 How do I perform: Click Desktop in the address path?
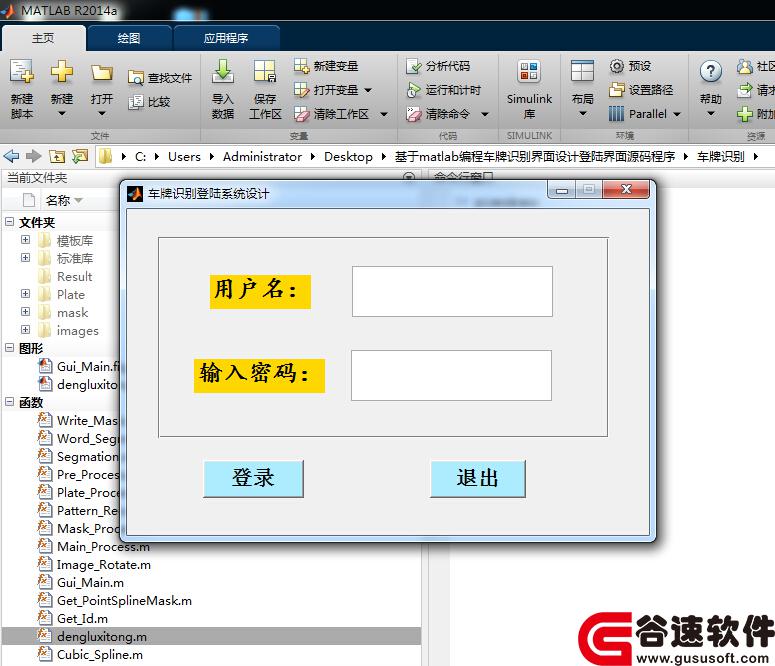348,157
